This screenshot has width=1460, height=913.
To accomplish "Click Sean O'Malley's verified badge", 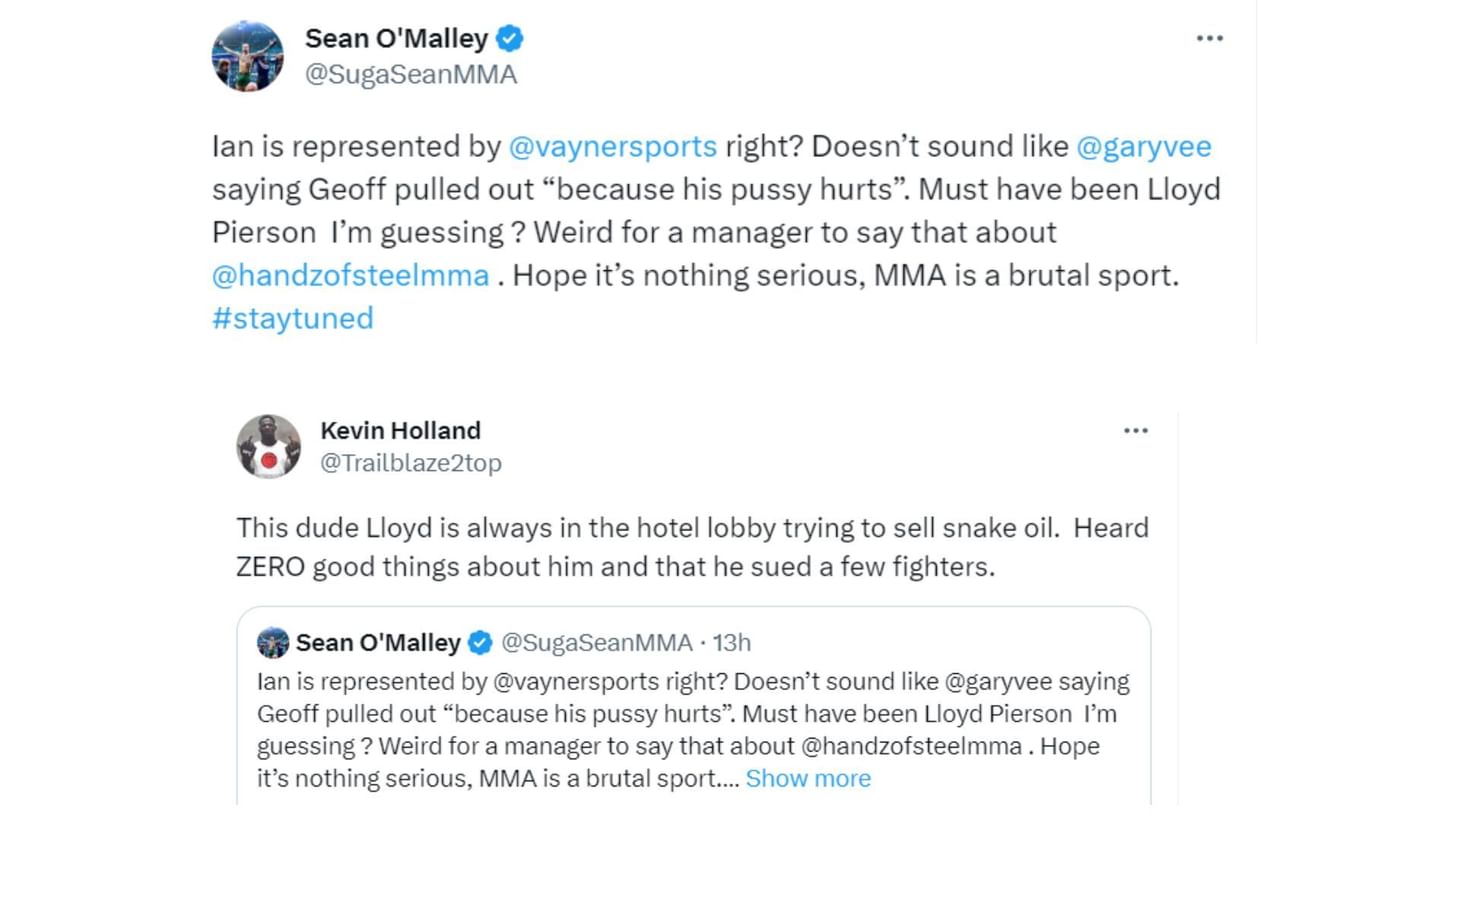I will point(510,37).
